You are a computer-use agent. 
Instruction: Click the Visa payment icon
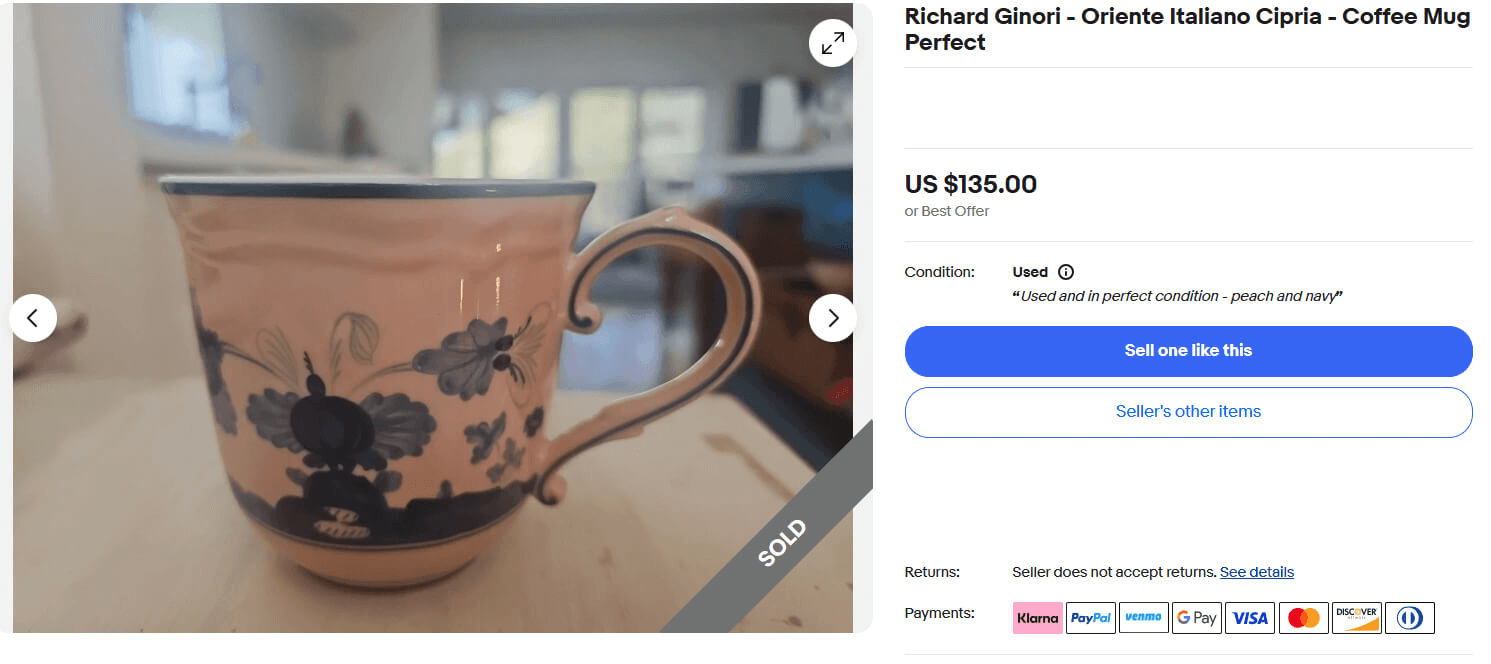(1250, 617)
